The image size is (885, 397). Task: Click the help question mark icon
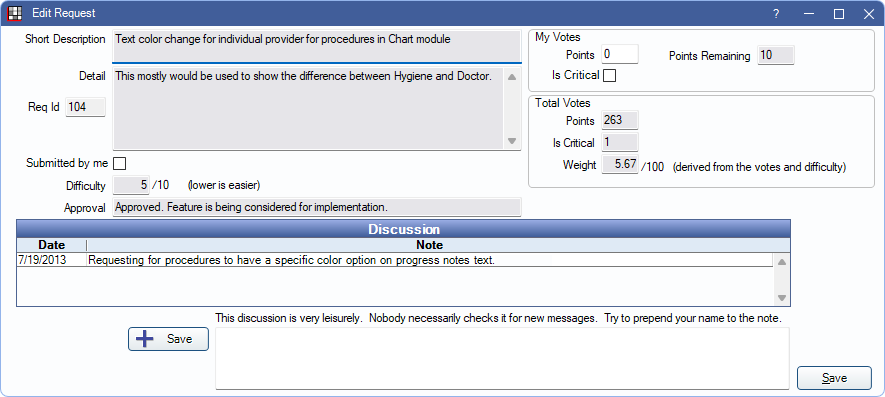click(777, 14)
